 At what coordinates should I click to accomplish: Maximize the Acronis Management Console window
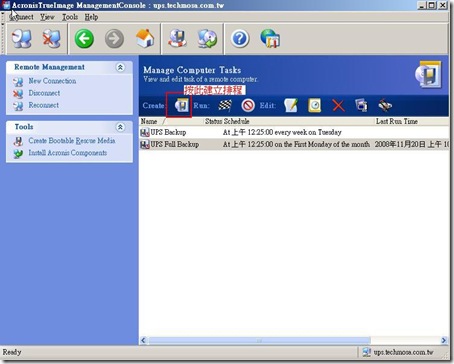tap(432, 5)
